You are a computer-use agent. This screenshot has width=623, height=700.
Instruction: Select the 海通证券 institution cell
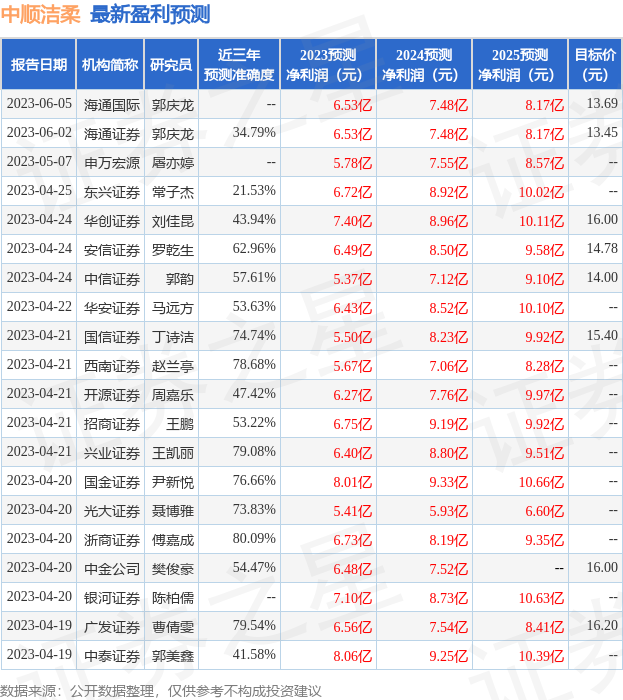(x=112, y=134)
